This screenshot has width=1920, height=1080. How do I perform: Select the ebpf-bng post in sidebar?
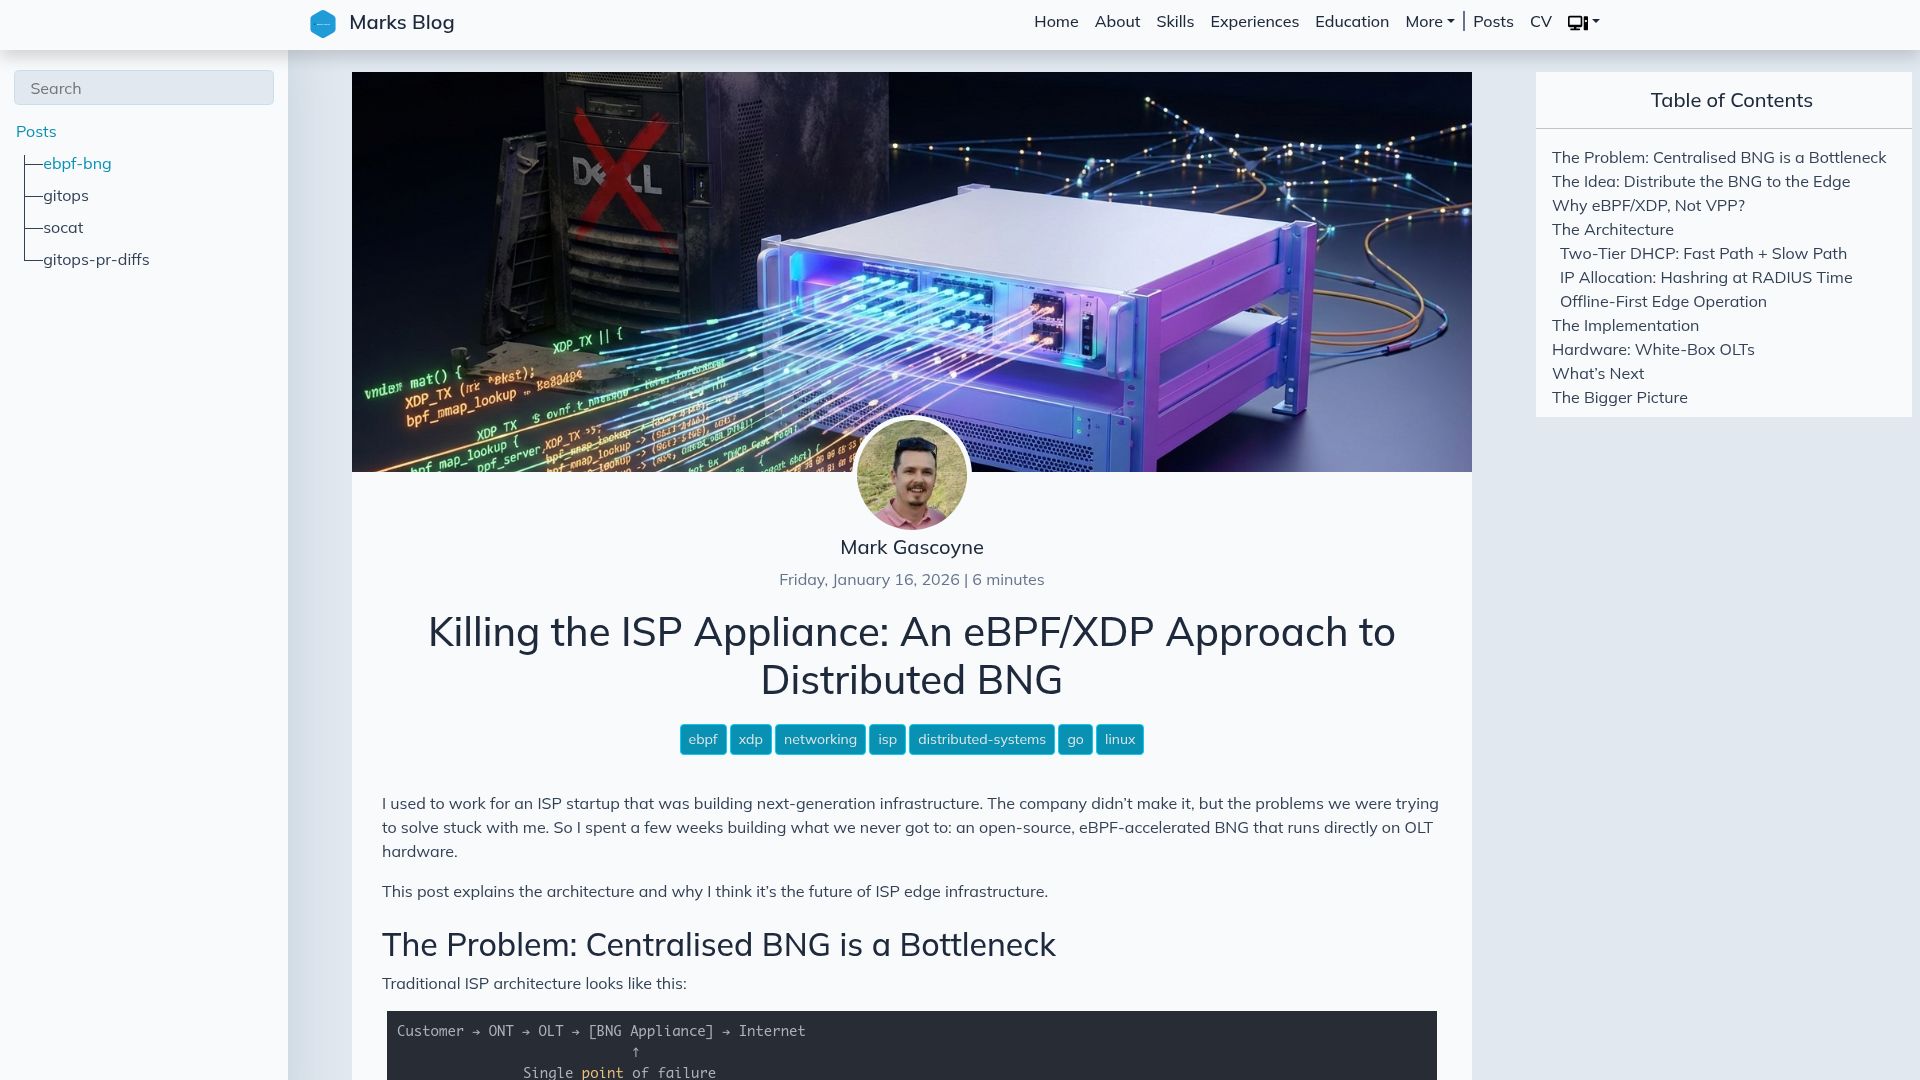[x=77, y=164]
